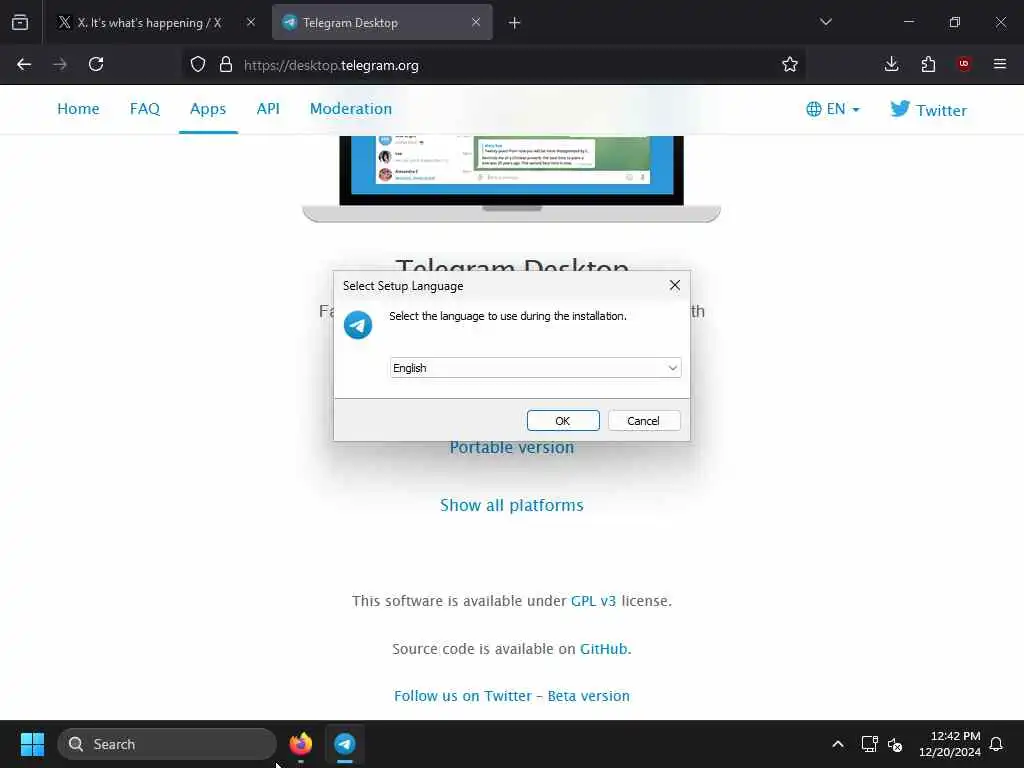
Task: List all tabs dropdown arrow
Action: [826, 22]
